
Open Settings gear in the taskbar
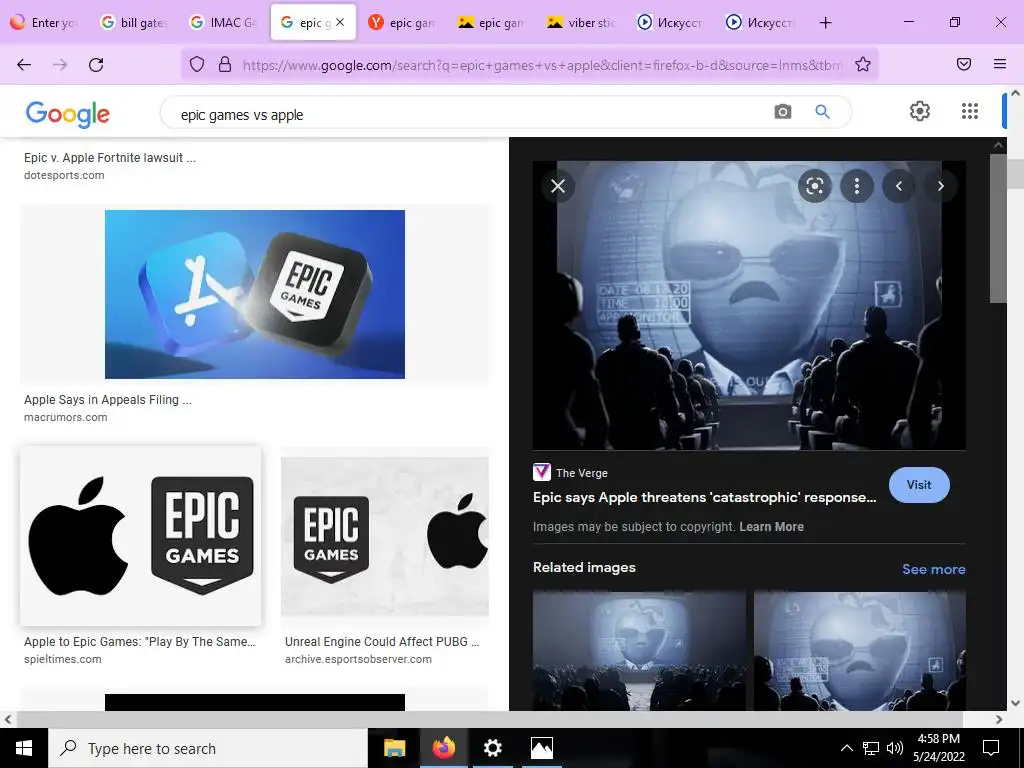[x=492, y=748]
